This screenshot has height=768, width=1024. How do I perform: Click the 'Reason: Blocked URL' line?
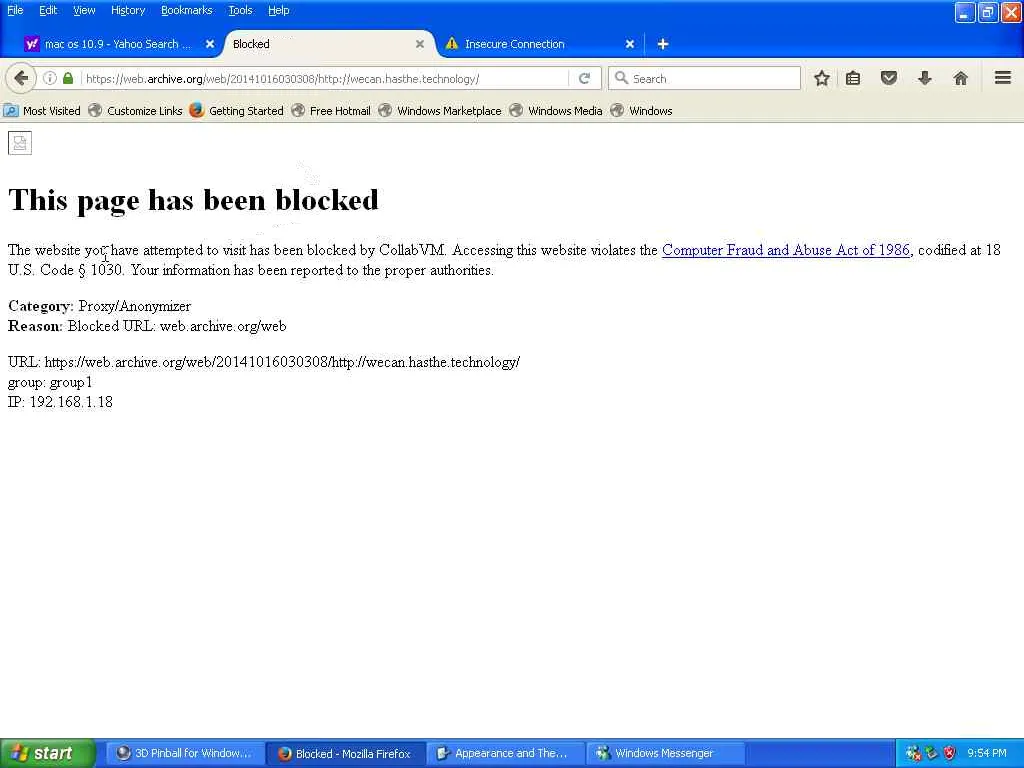point(147,326)
